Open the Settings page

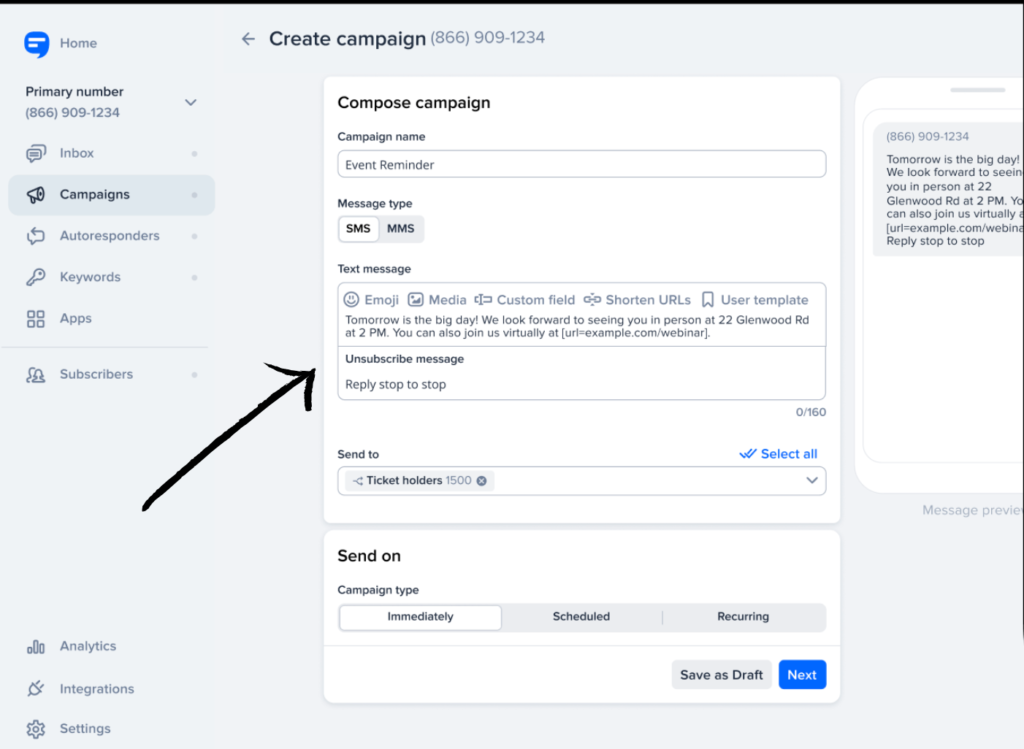coord(85,728)
